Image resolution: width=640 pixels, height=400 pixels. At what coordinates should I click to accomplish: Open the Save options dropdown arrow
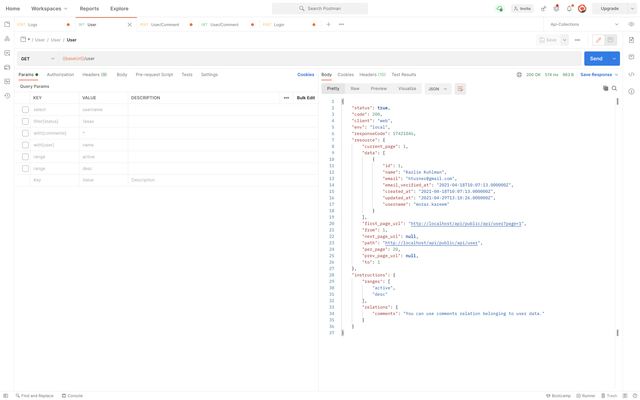tap(564, 40)
